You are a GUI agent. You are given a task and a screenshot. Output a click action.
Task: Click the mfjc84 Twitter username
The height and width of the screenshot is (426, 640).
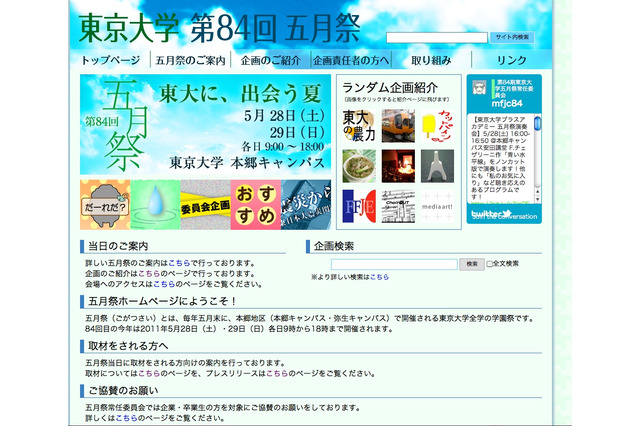(x=507, y=103)
